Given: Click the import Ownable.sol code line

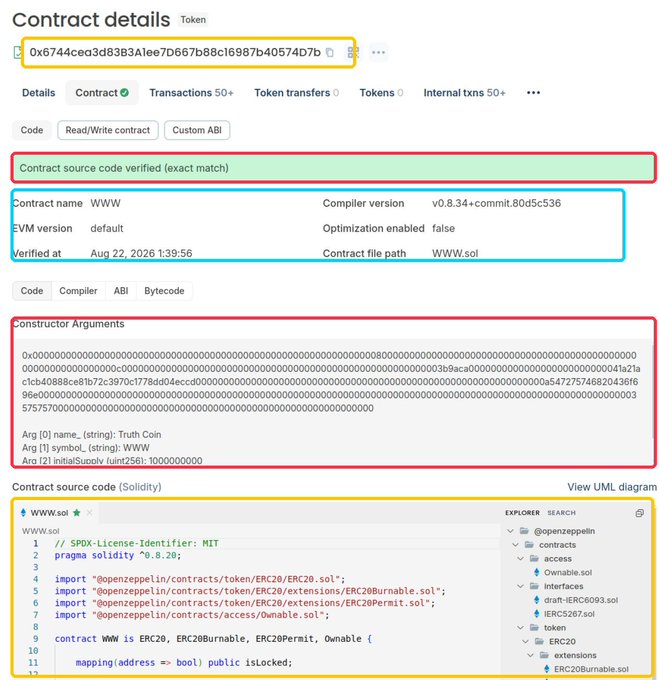Looking at the screenshot, I should click(192, 615).
